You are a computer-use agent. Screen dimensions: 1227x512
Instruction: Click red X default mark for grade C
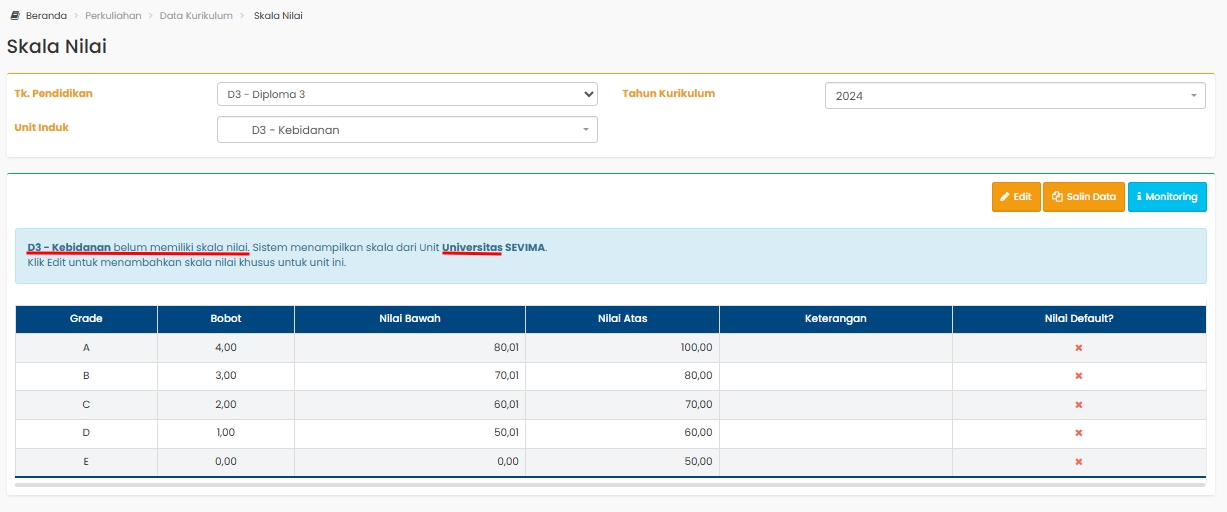pyautogui.click(x=1078, y=405)
